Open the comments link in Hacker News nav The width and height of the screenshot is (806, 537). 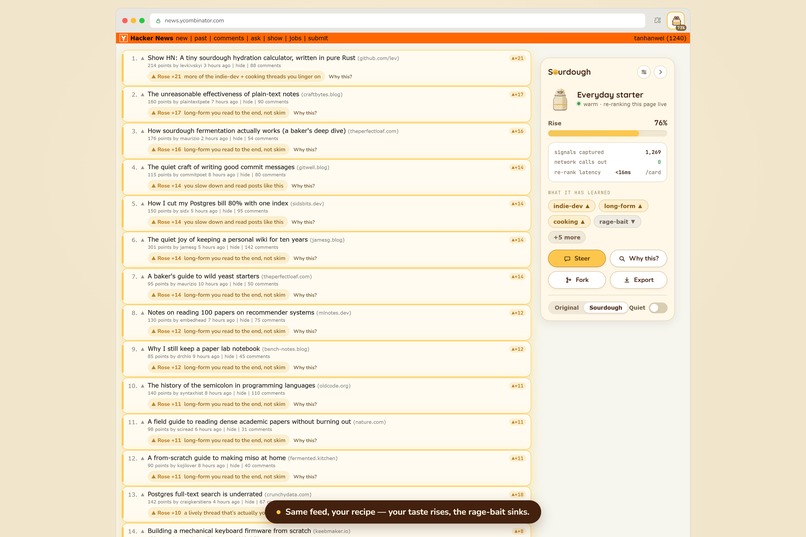(x=229, y=38)
